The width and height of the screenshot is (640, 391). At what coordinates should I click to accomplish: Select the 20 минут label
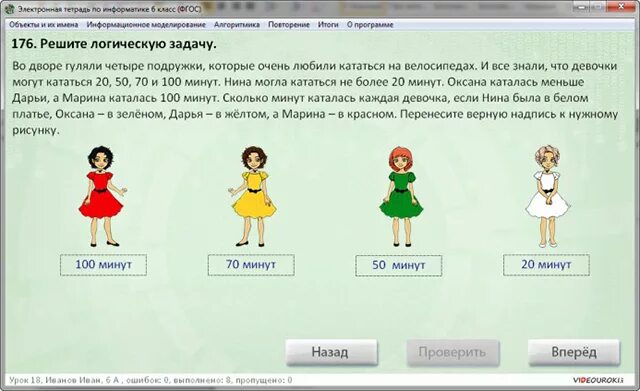[x=546, y=265]
